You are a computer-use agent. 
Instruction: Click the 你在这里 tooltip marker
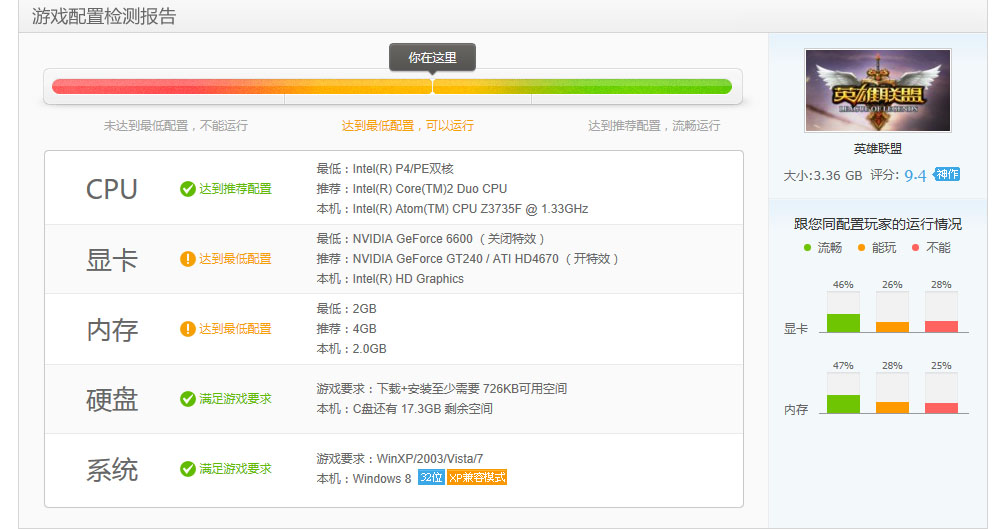point(432,58)
